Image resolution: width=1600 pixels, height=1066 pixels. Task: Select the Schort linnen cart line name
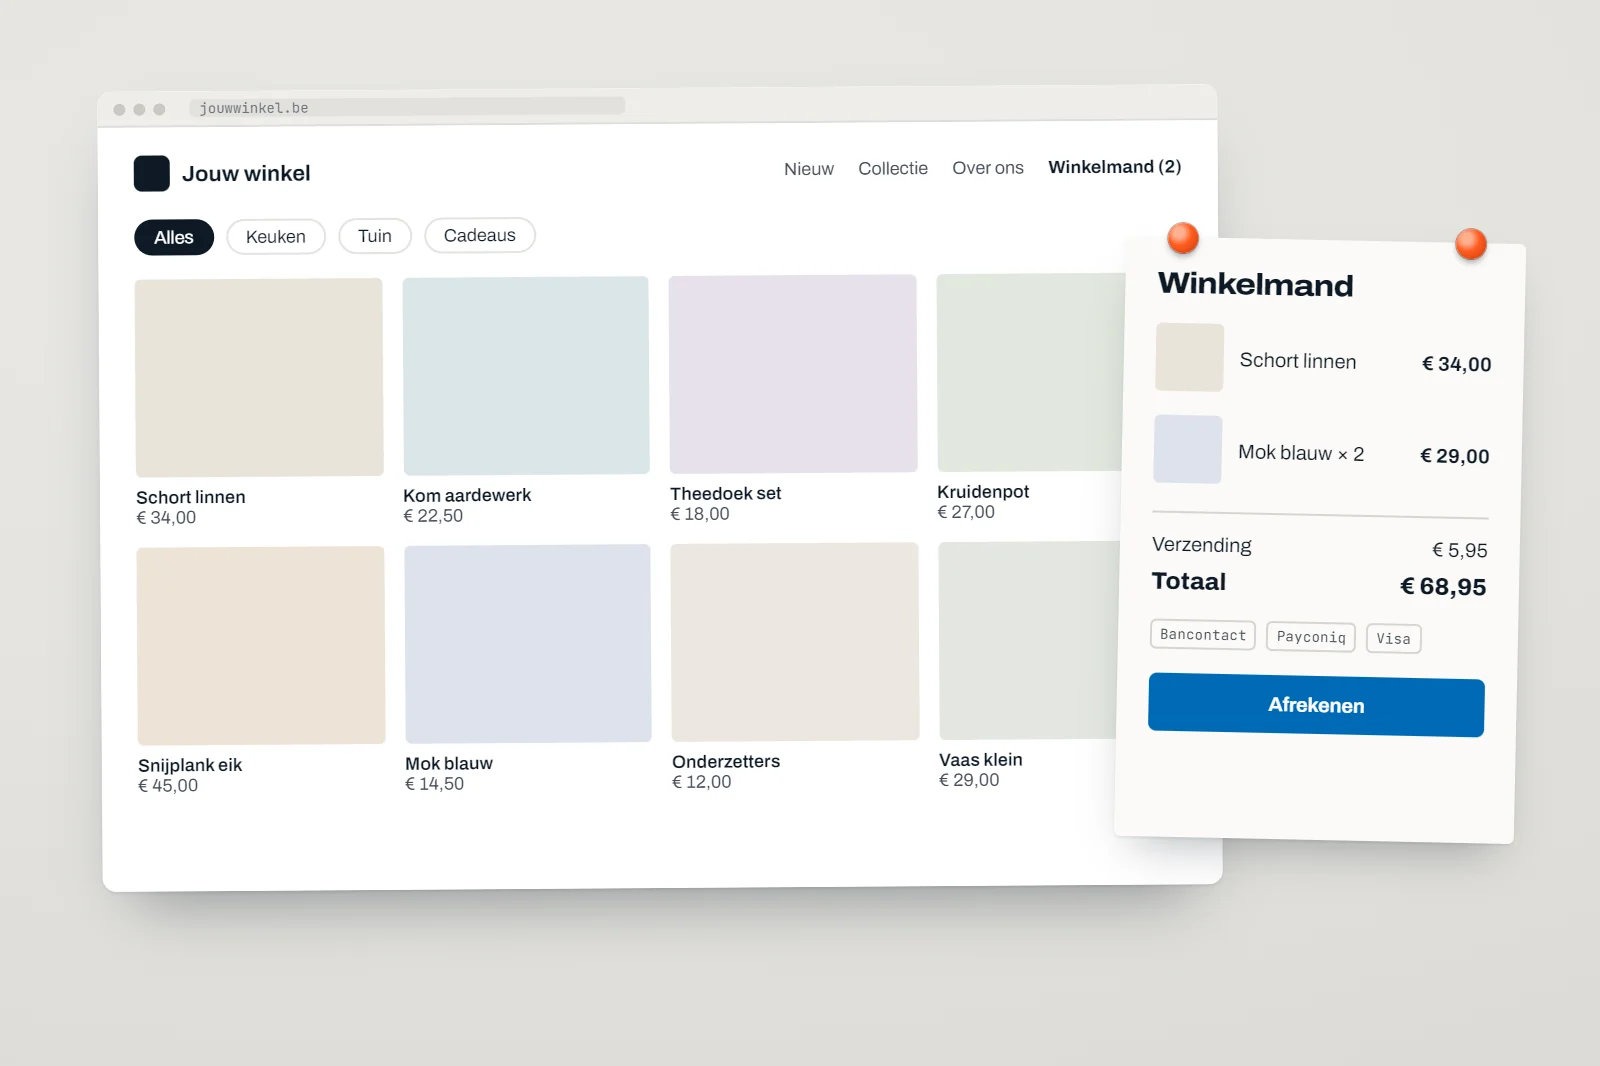[1298, 361]
